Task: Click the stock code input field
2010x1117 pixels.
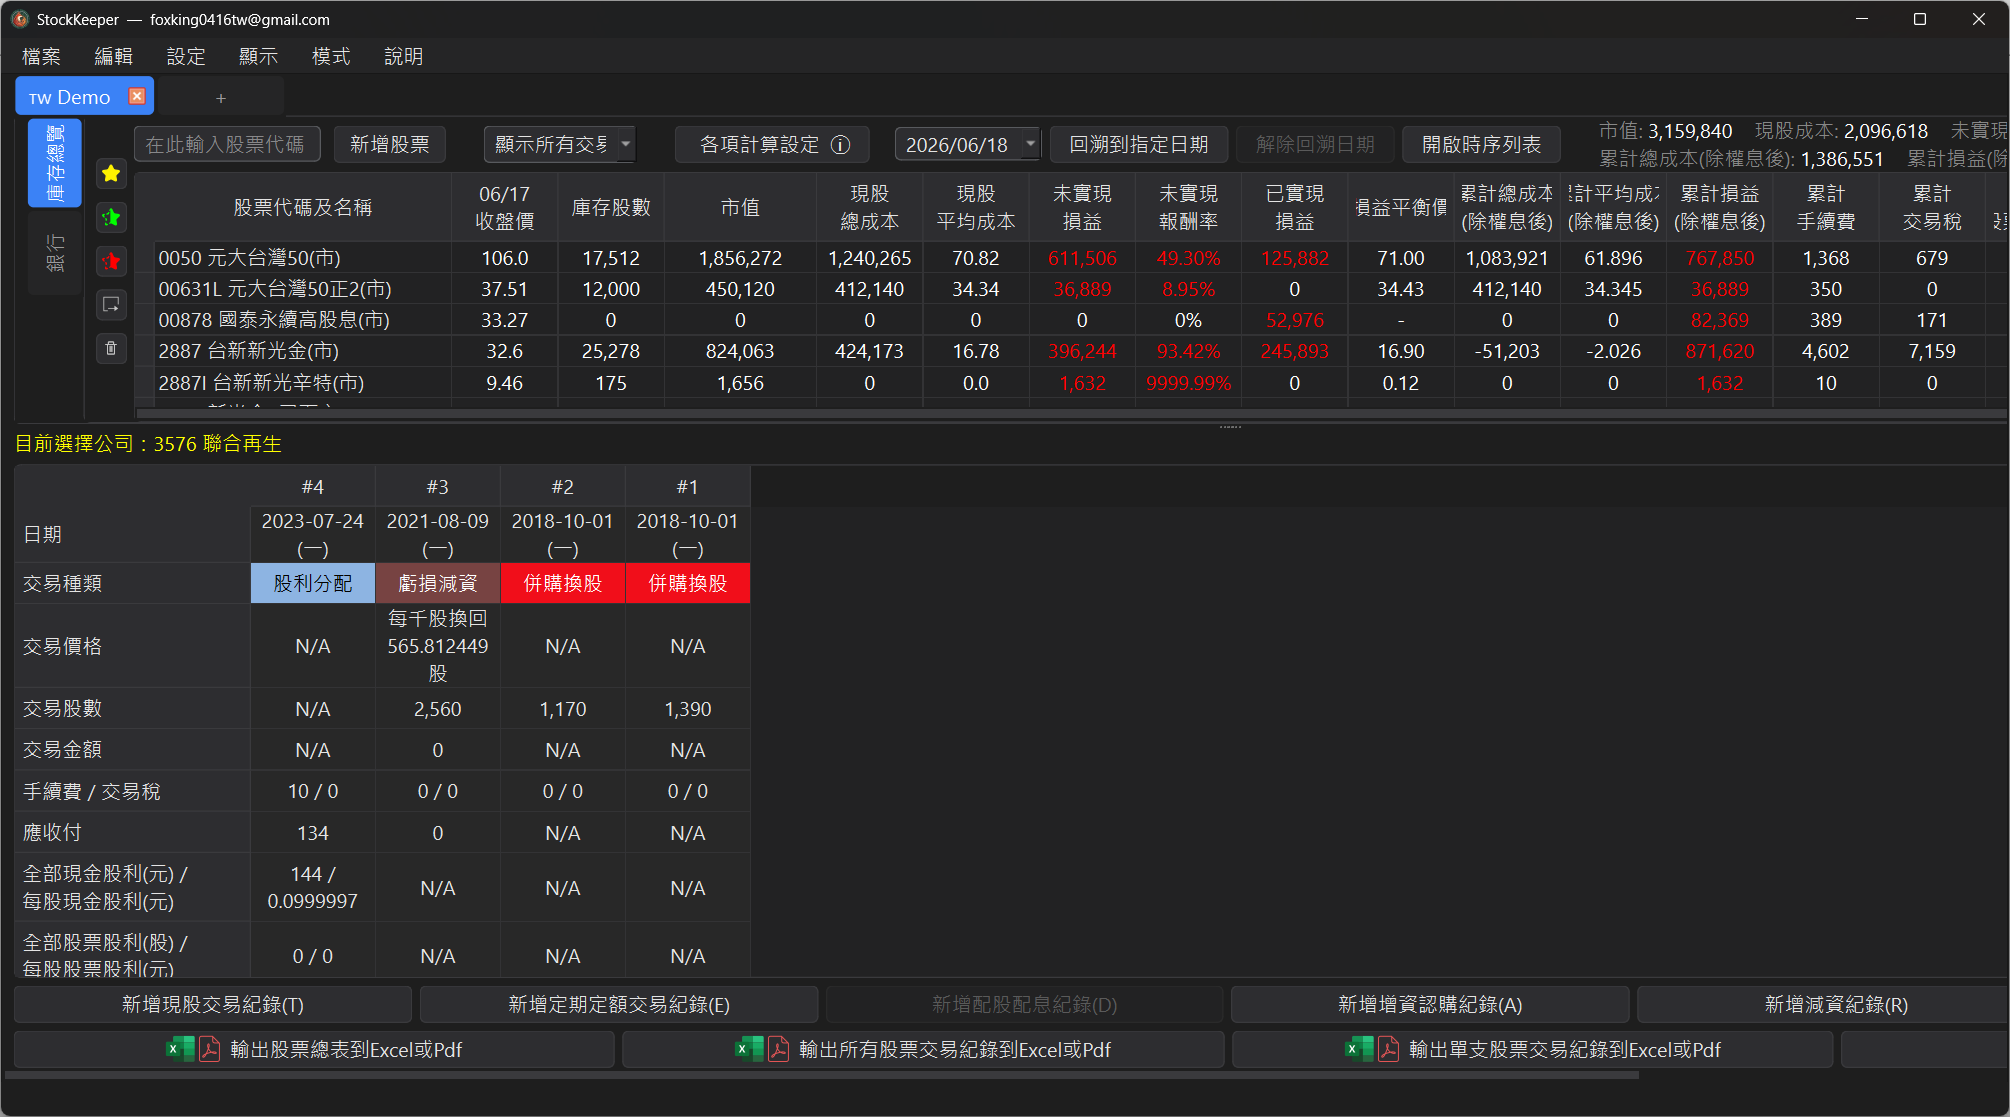Action: (227, 145)
